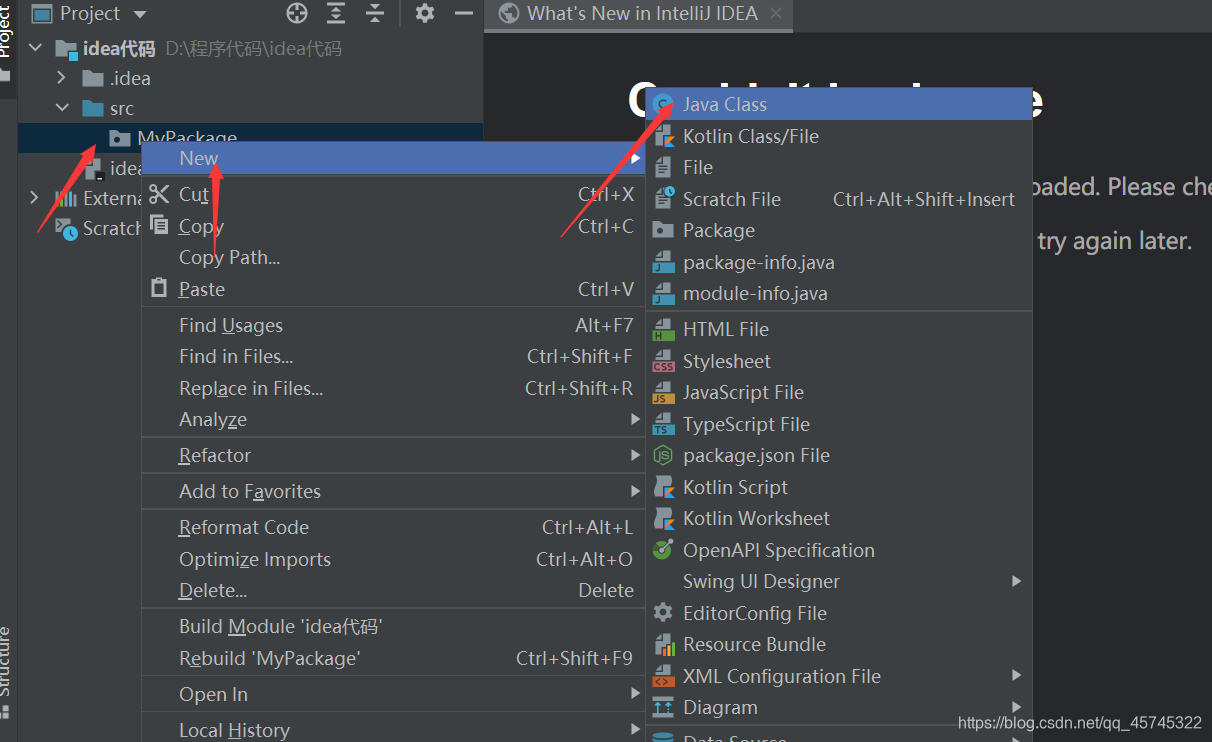
Task: Open the Refactor submenu
Action: click(x=394, y=455)
